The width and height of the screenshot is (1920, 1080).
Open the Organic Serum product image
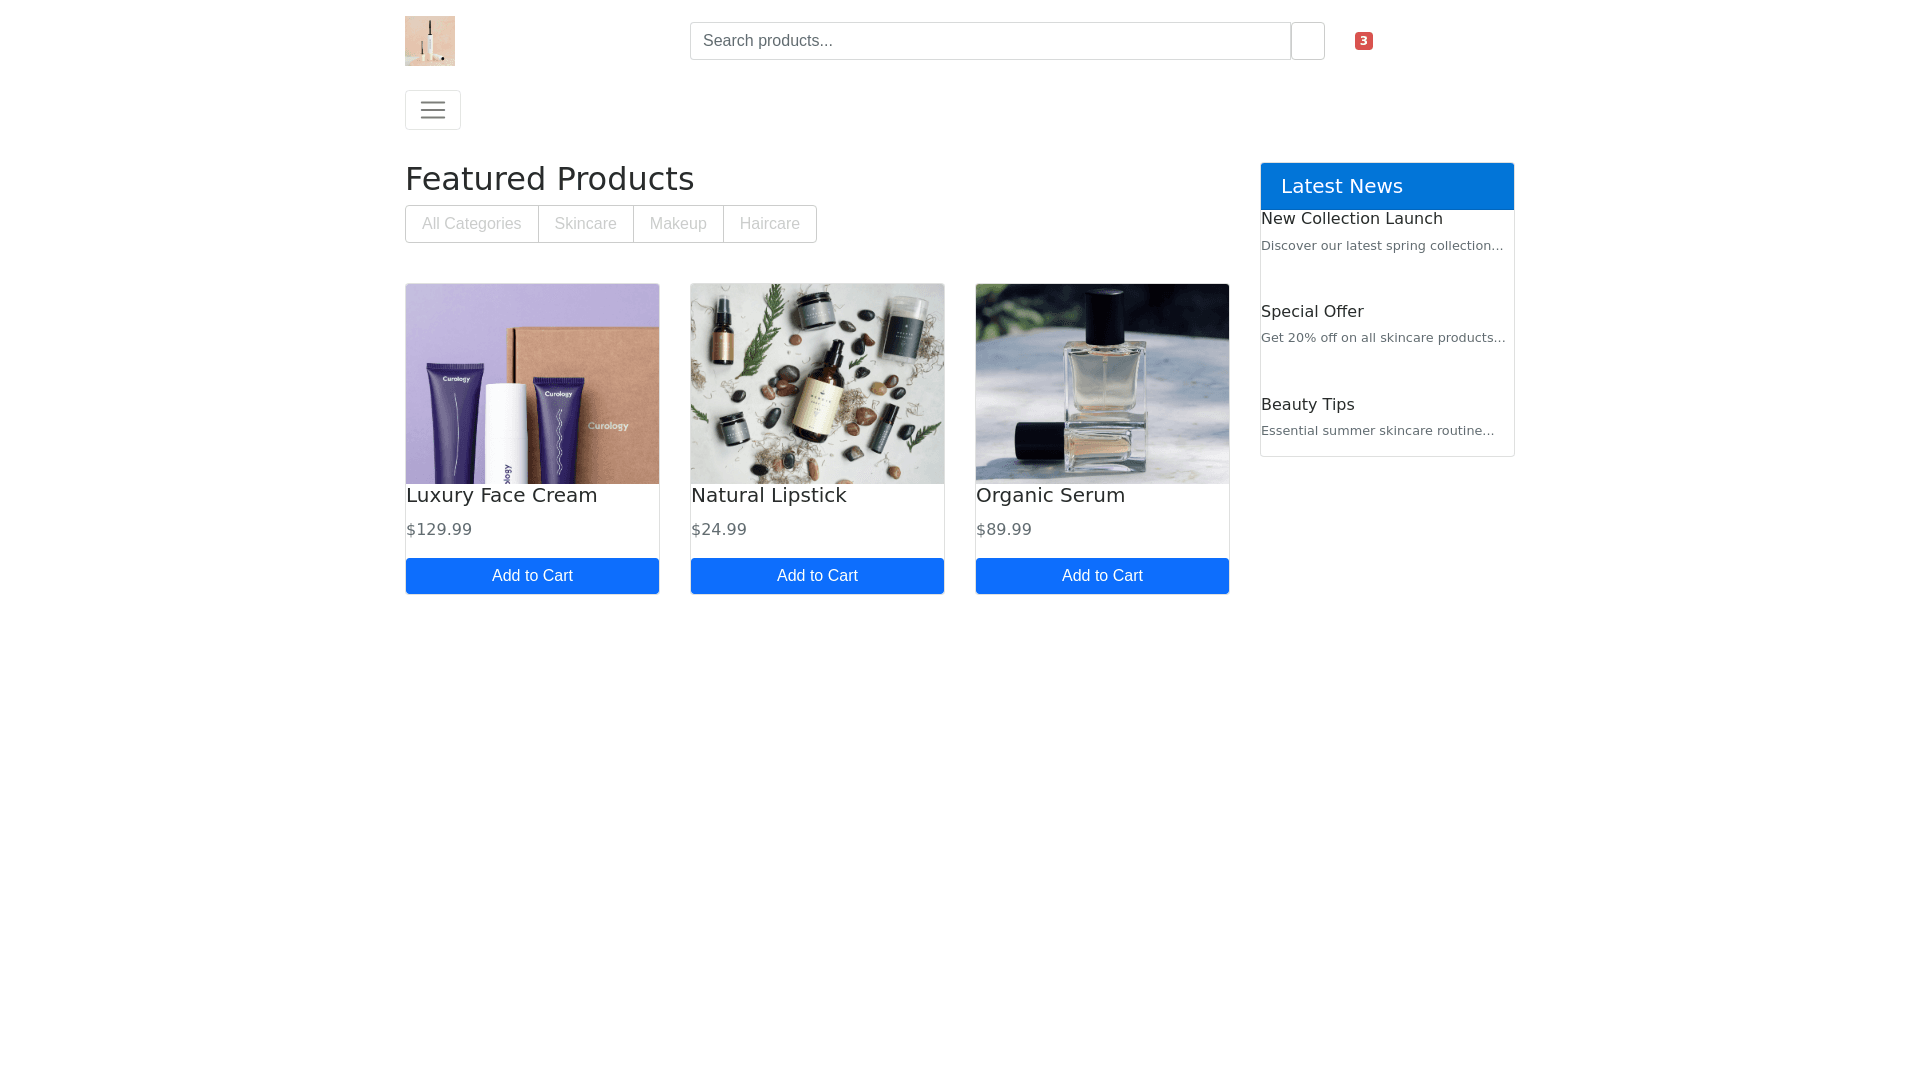coord(1102,384)
